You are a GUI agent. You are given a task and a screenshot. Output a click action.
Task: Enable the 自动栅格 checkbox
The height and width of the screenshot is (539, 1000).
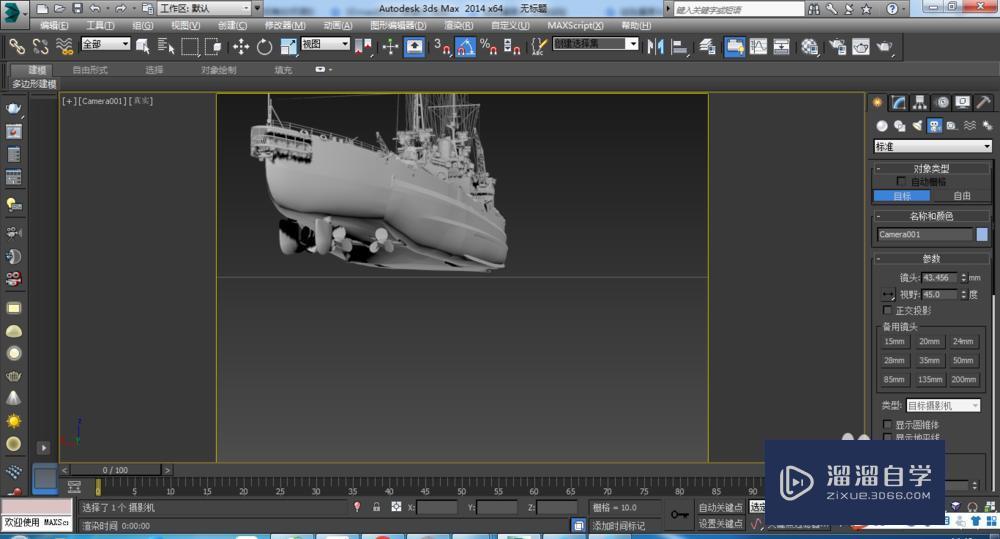click(901, 182)
